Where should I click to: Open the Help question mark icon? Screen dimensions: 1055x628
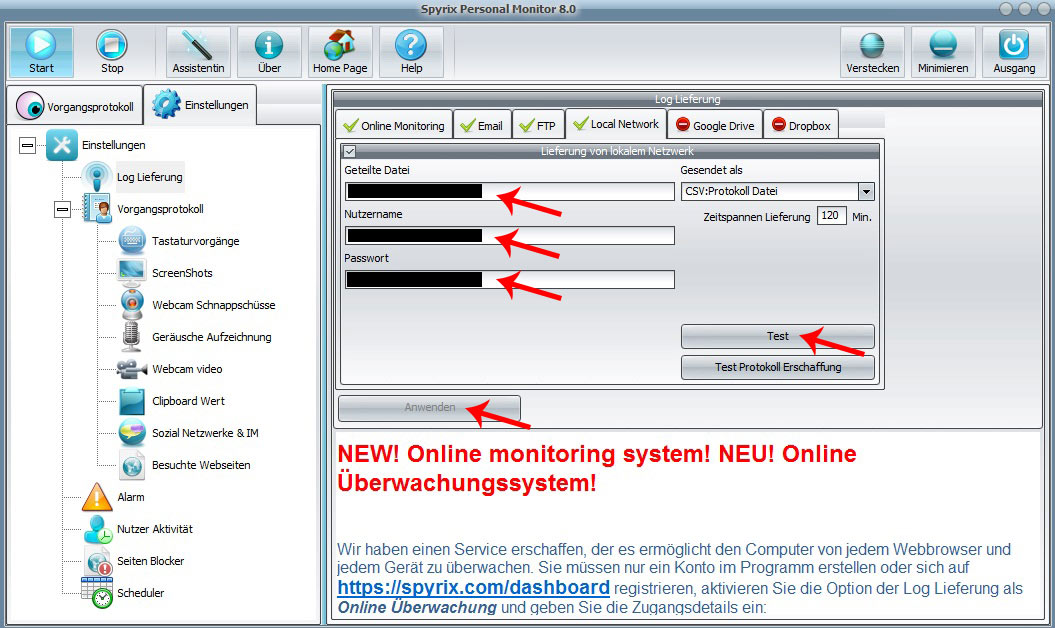coord(411,45)
